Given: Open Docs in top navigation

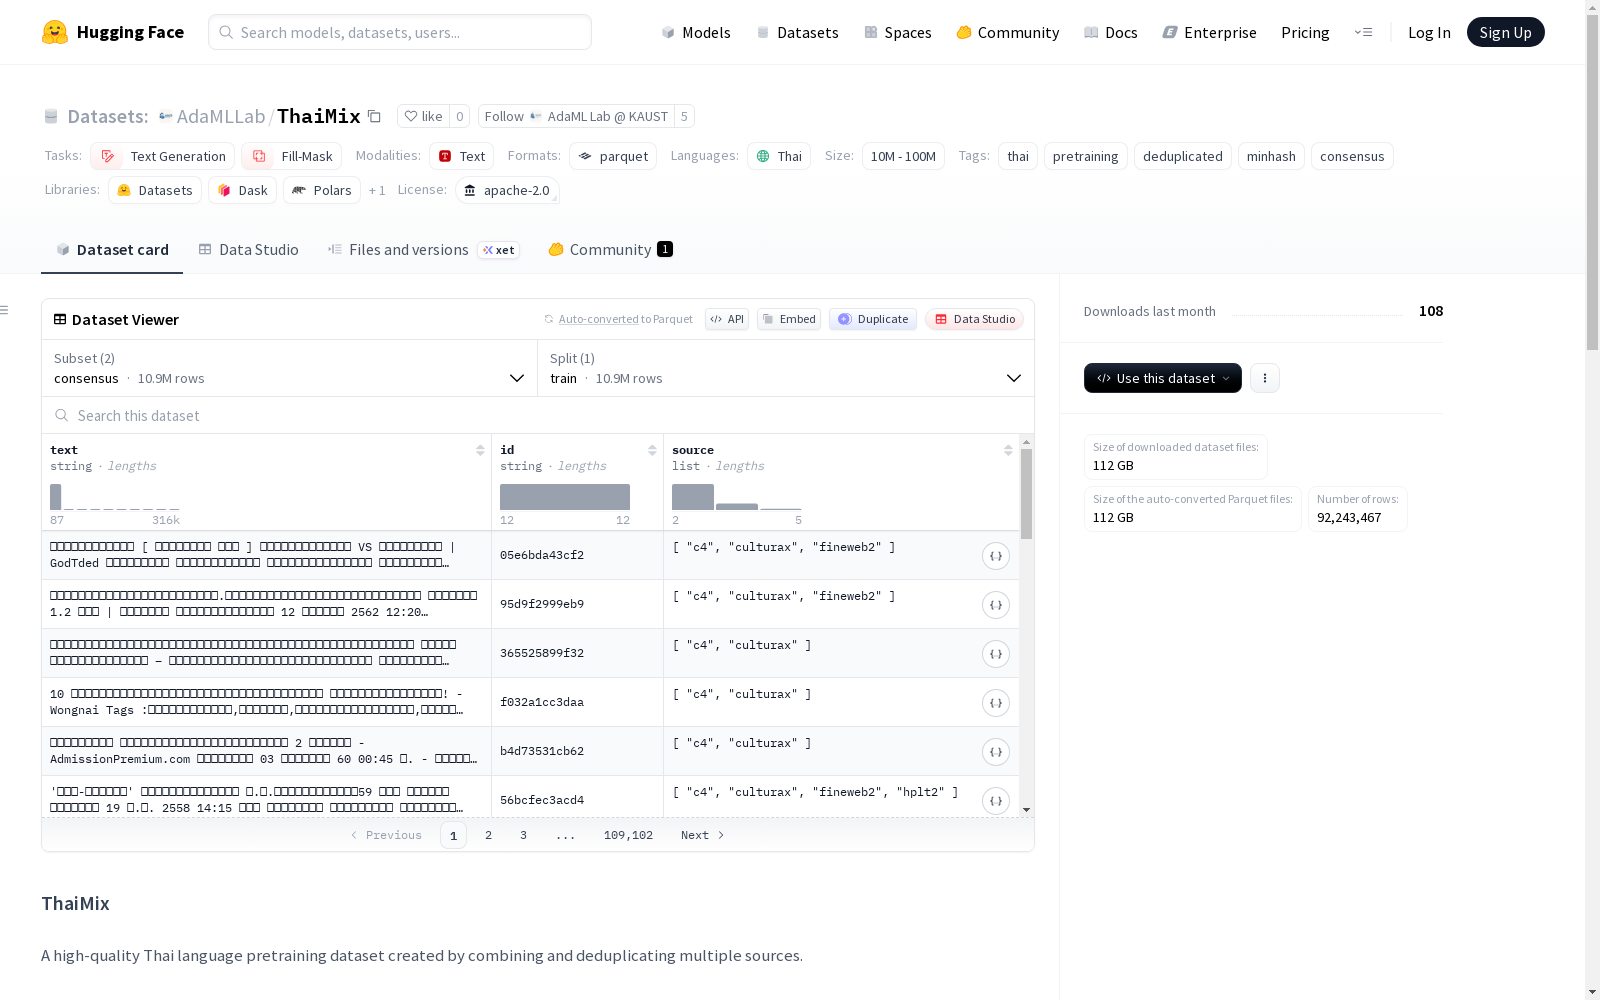Looking at the screenshot, I should [x=1111, y=32].
